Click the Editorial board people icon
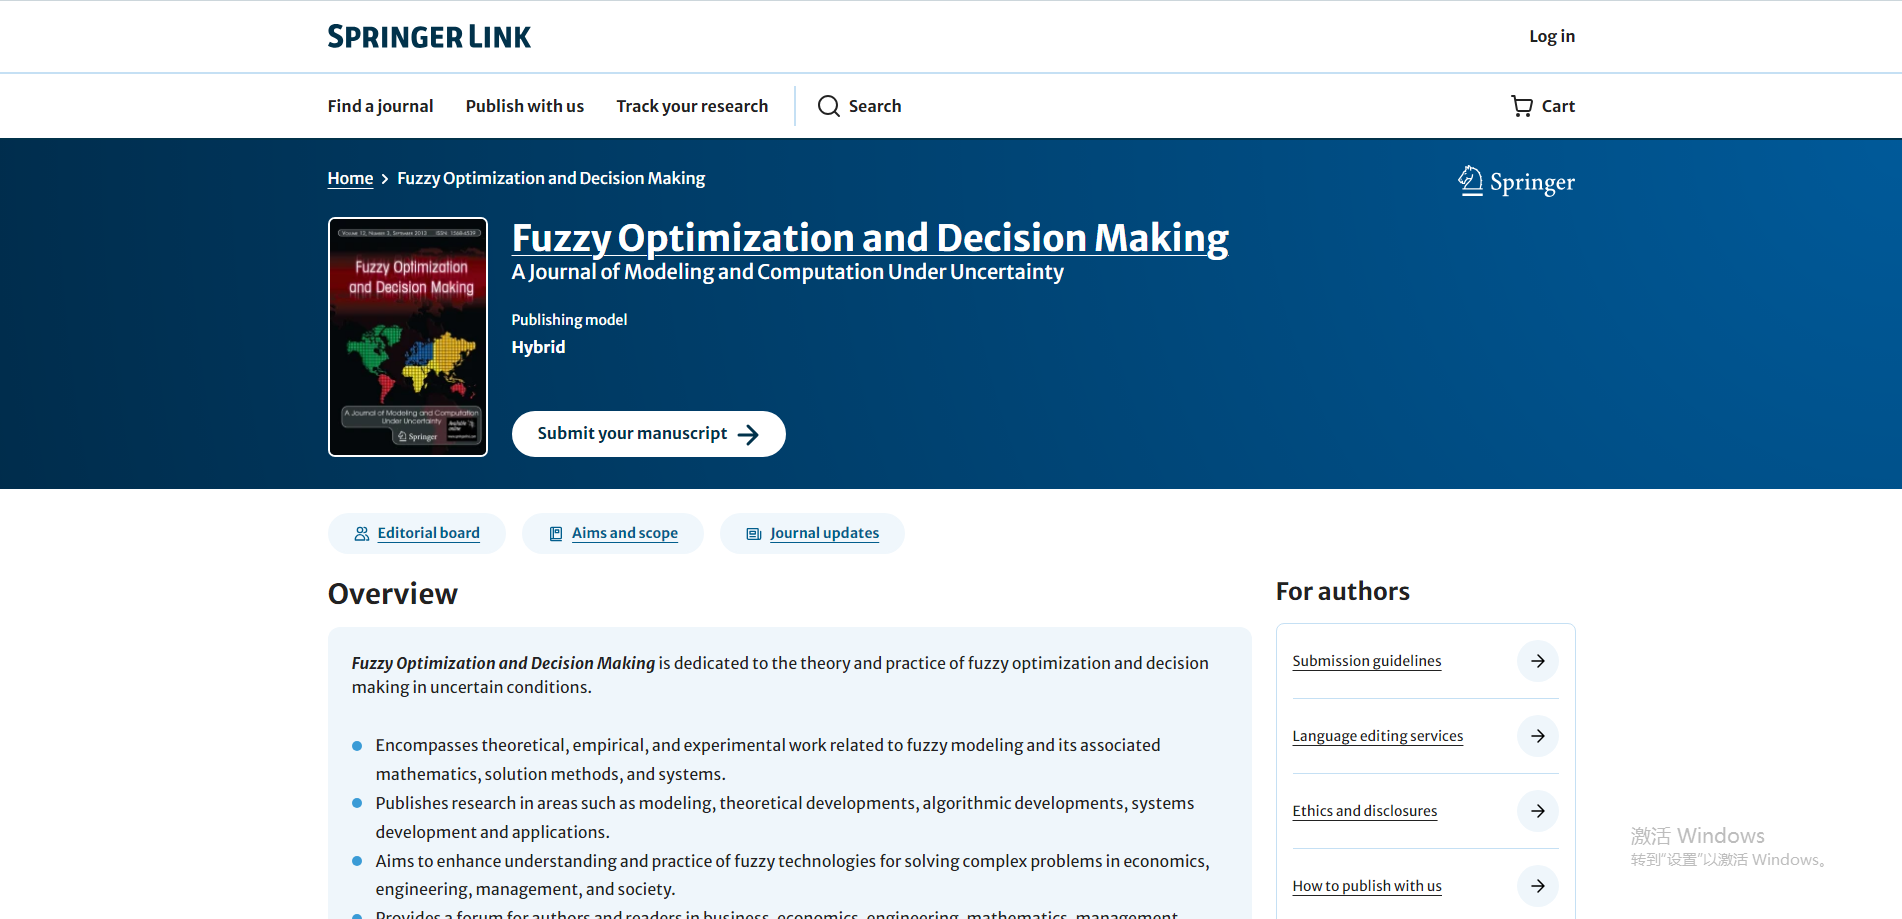This screenshot has width=1902, height=919. coord(362,534)
